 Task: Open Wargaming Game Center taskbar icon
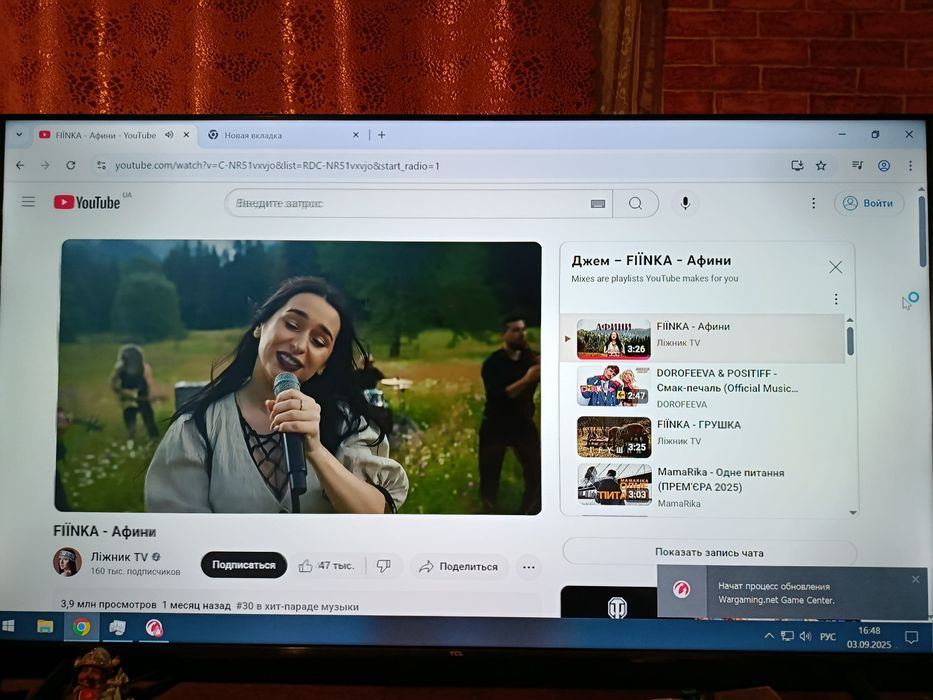click(x=154, y=629)
